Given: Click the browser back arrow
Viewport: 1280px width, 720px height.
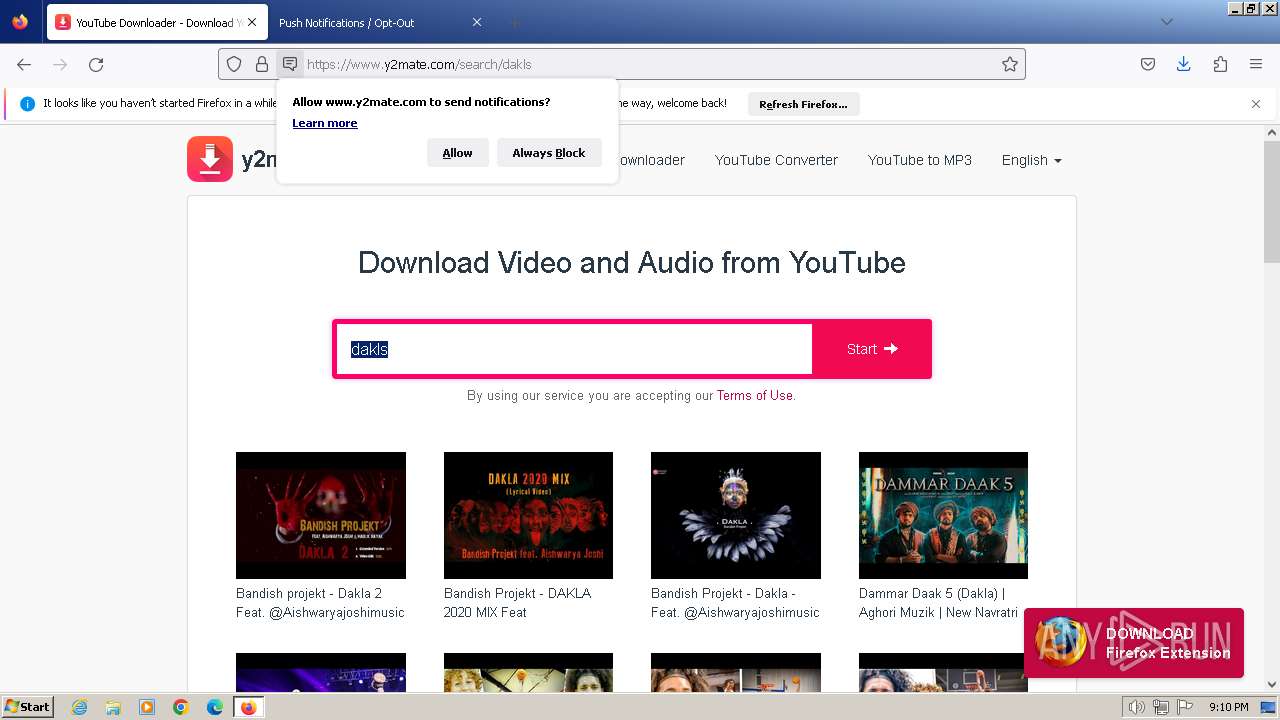Looking at the screenshot, I should (x=24, y=64).
